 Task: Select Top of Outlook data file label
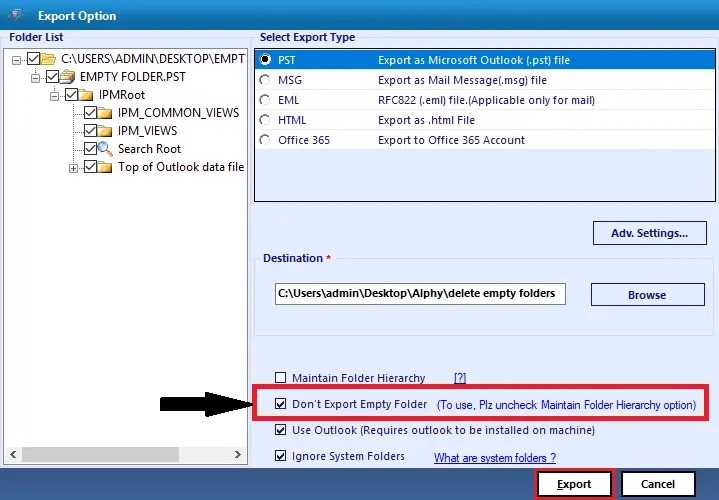click(x=181, y=167)
